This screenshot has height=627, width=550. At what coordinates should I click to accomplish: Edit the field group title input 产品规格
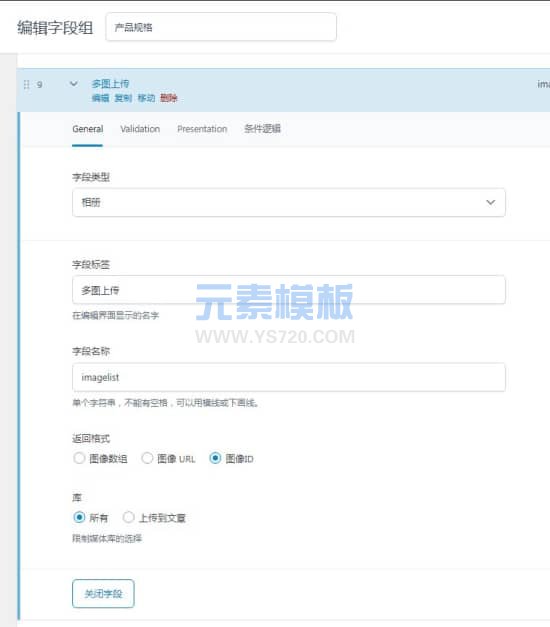pyautogui.click(x=221, y=27)
